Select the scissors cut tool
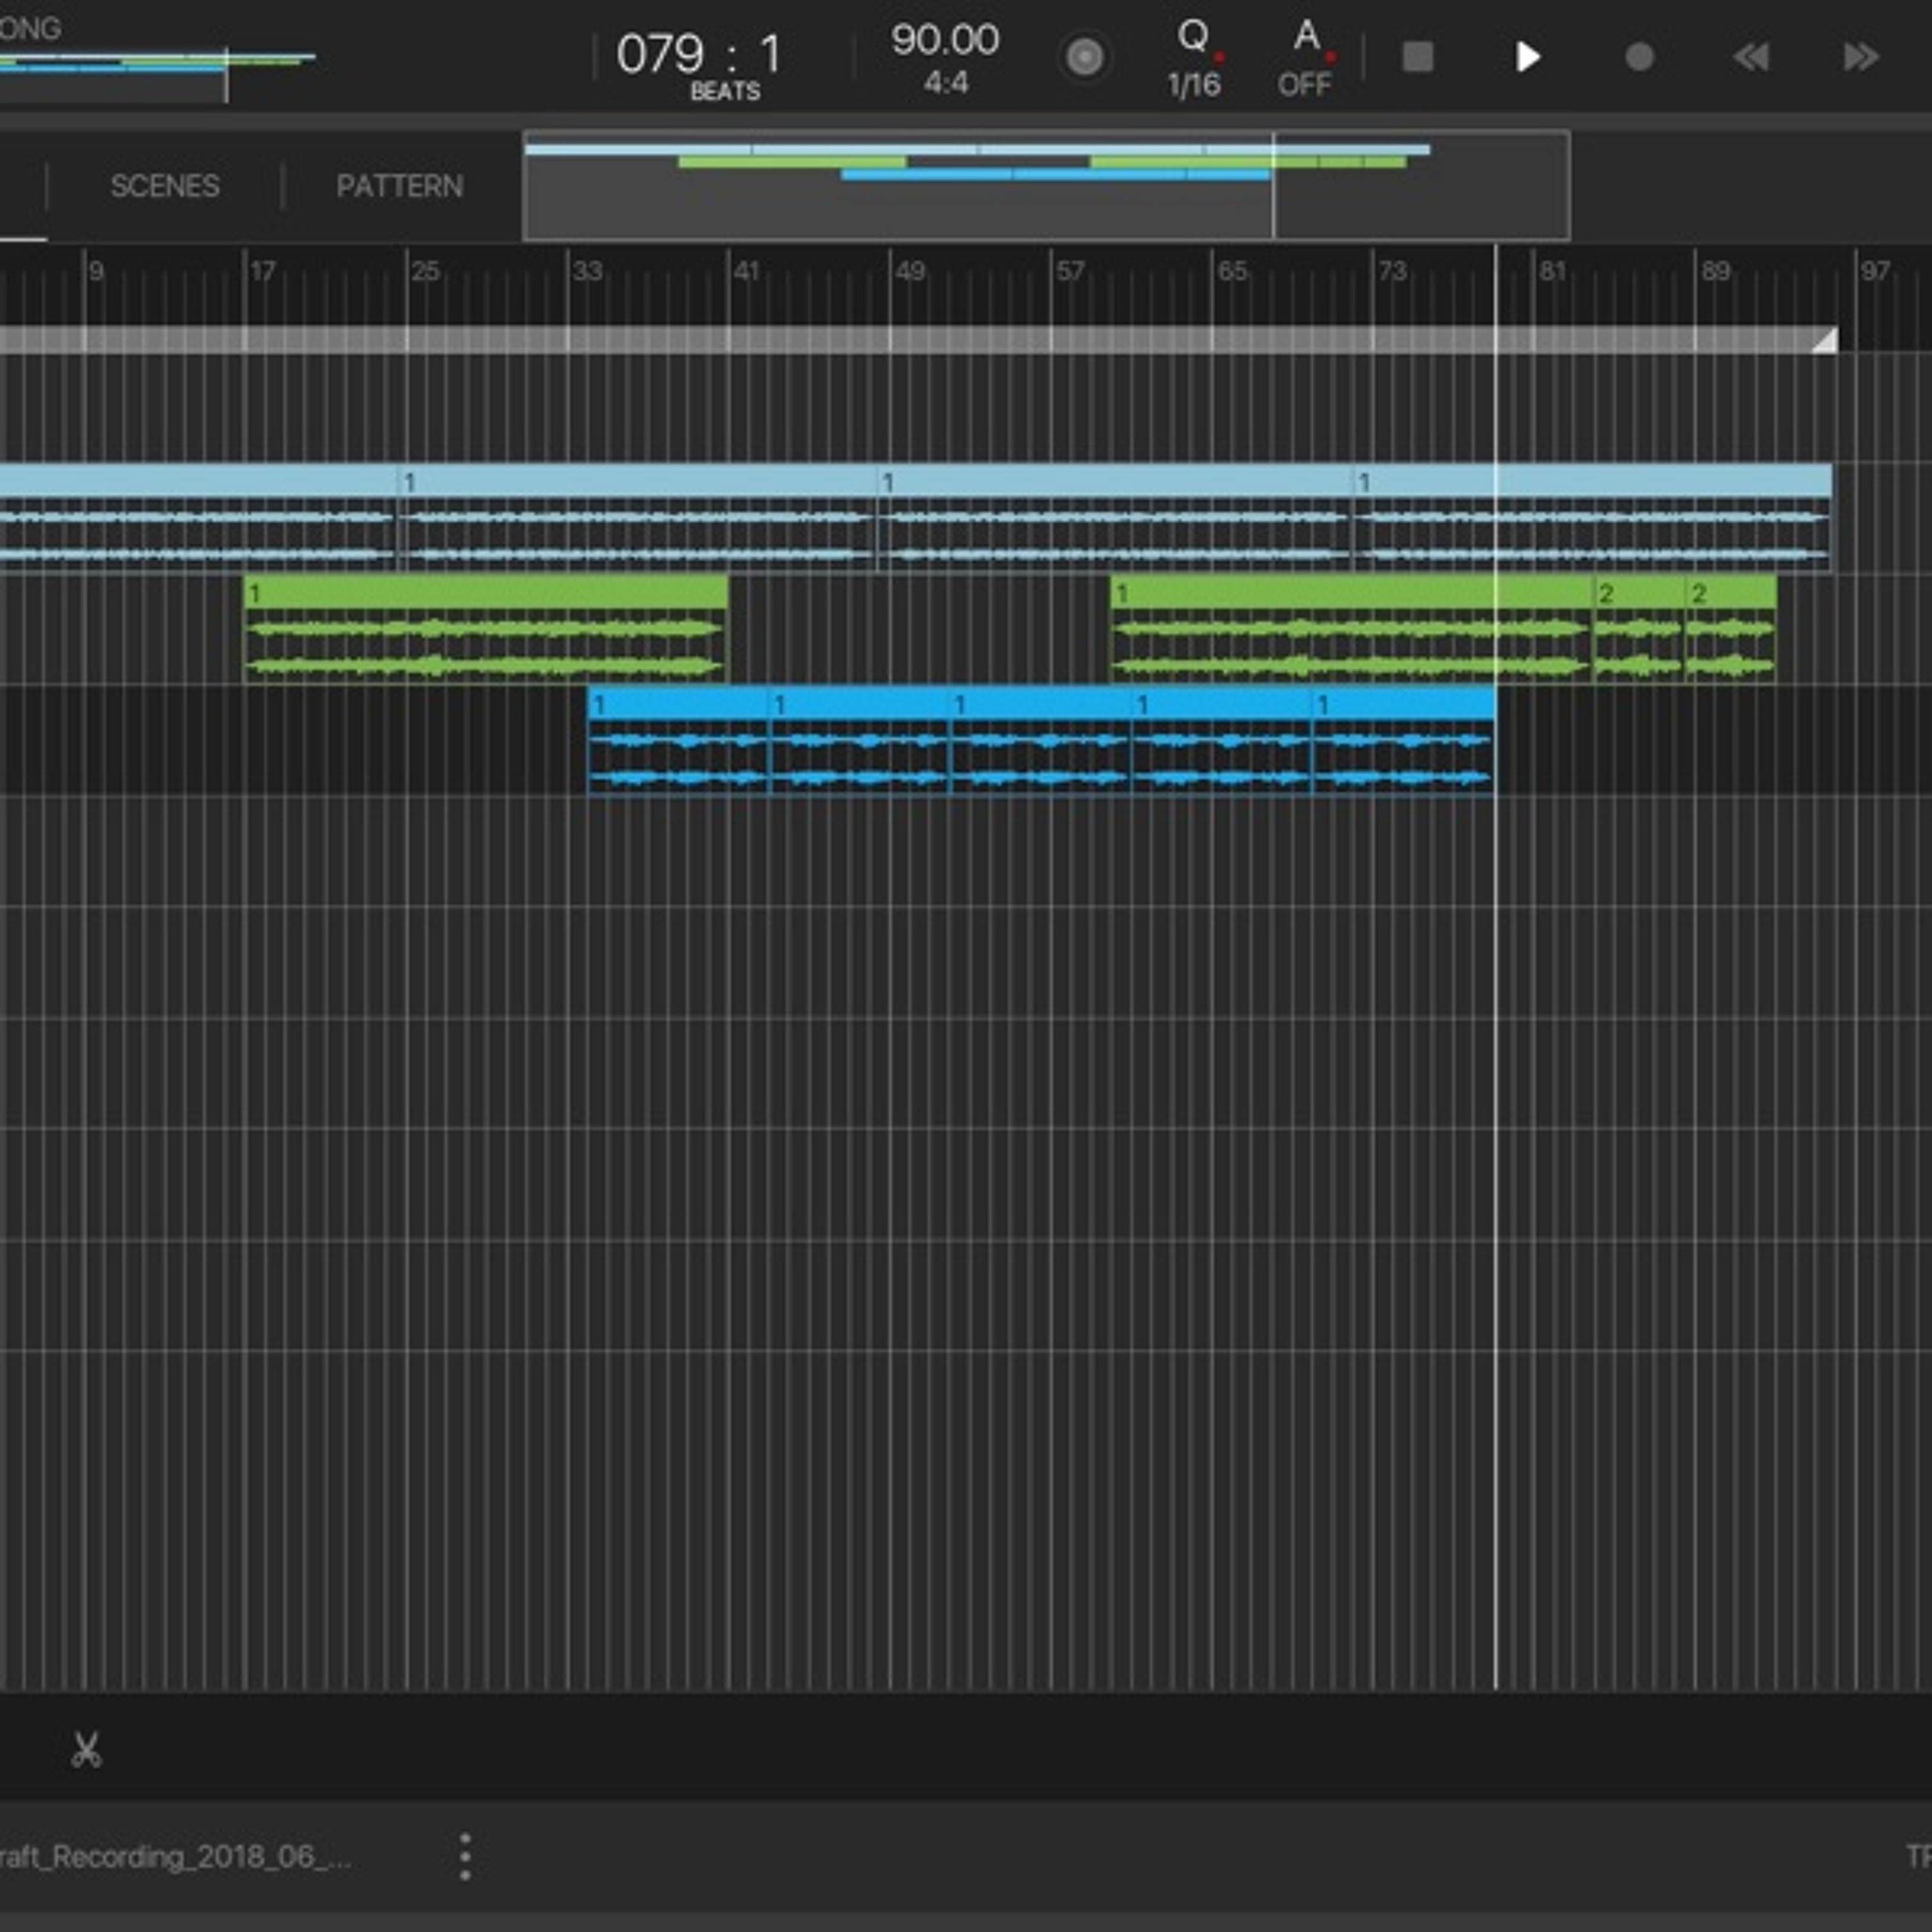The width and height of the screenshot is (1932, 1932). point(86,1750)
